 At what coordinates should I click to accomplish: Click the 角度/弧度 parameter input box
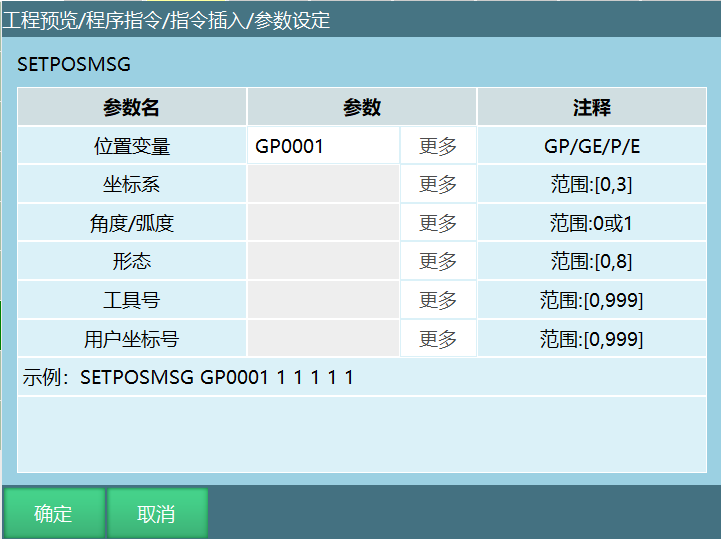323,223
